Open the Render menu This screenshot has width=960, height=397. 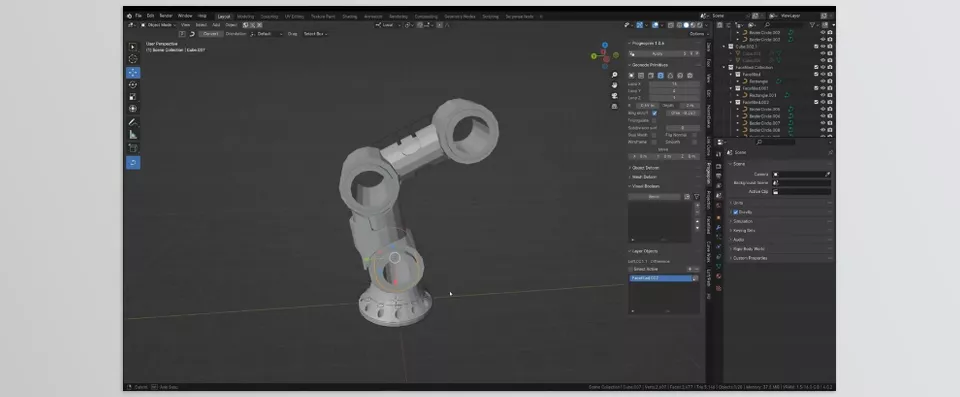tap(166, 16)
